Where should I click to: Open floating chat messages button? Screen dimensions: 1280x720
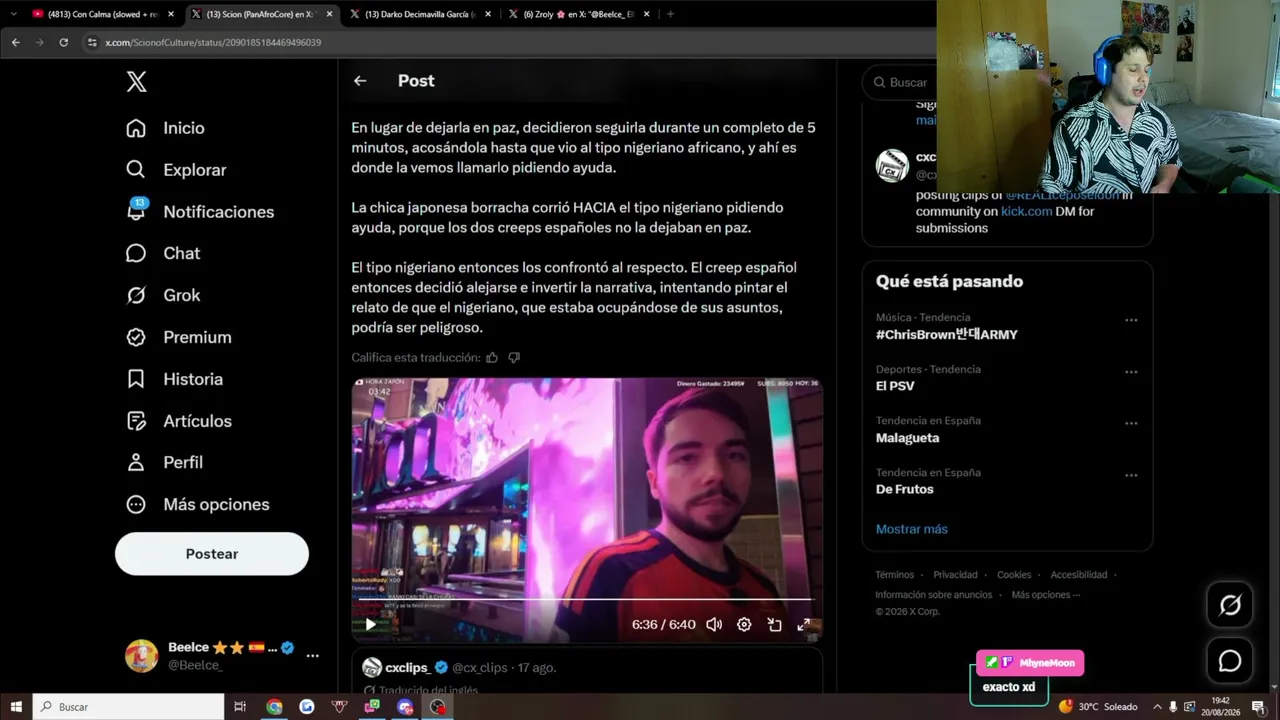pos(1229,661)
